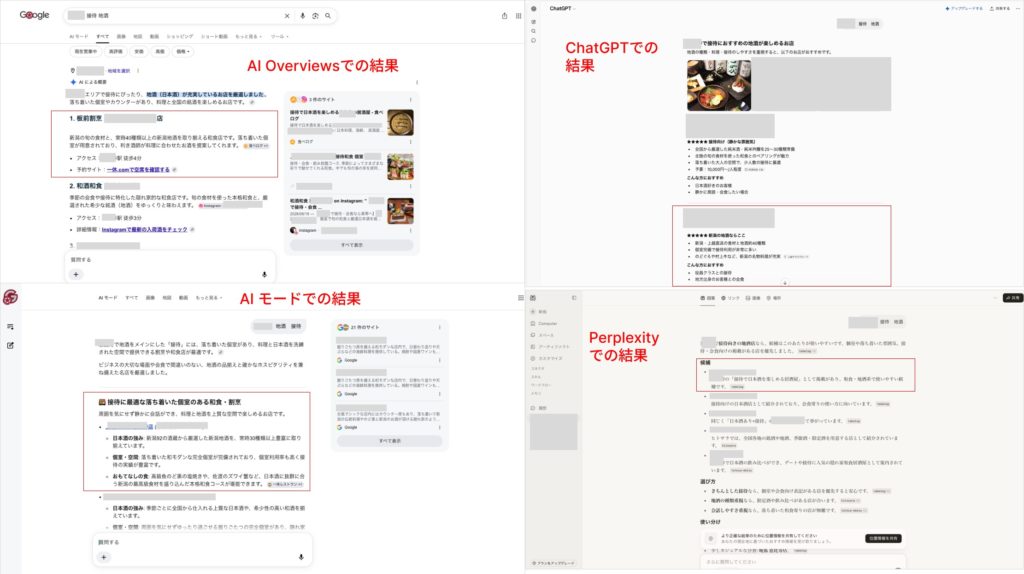The image size is (1024, 574).
Task: Select the リンク tab in Perplexity
Action: (x=730, y=298)
